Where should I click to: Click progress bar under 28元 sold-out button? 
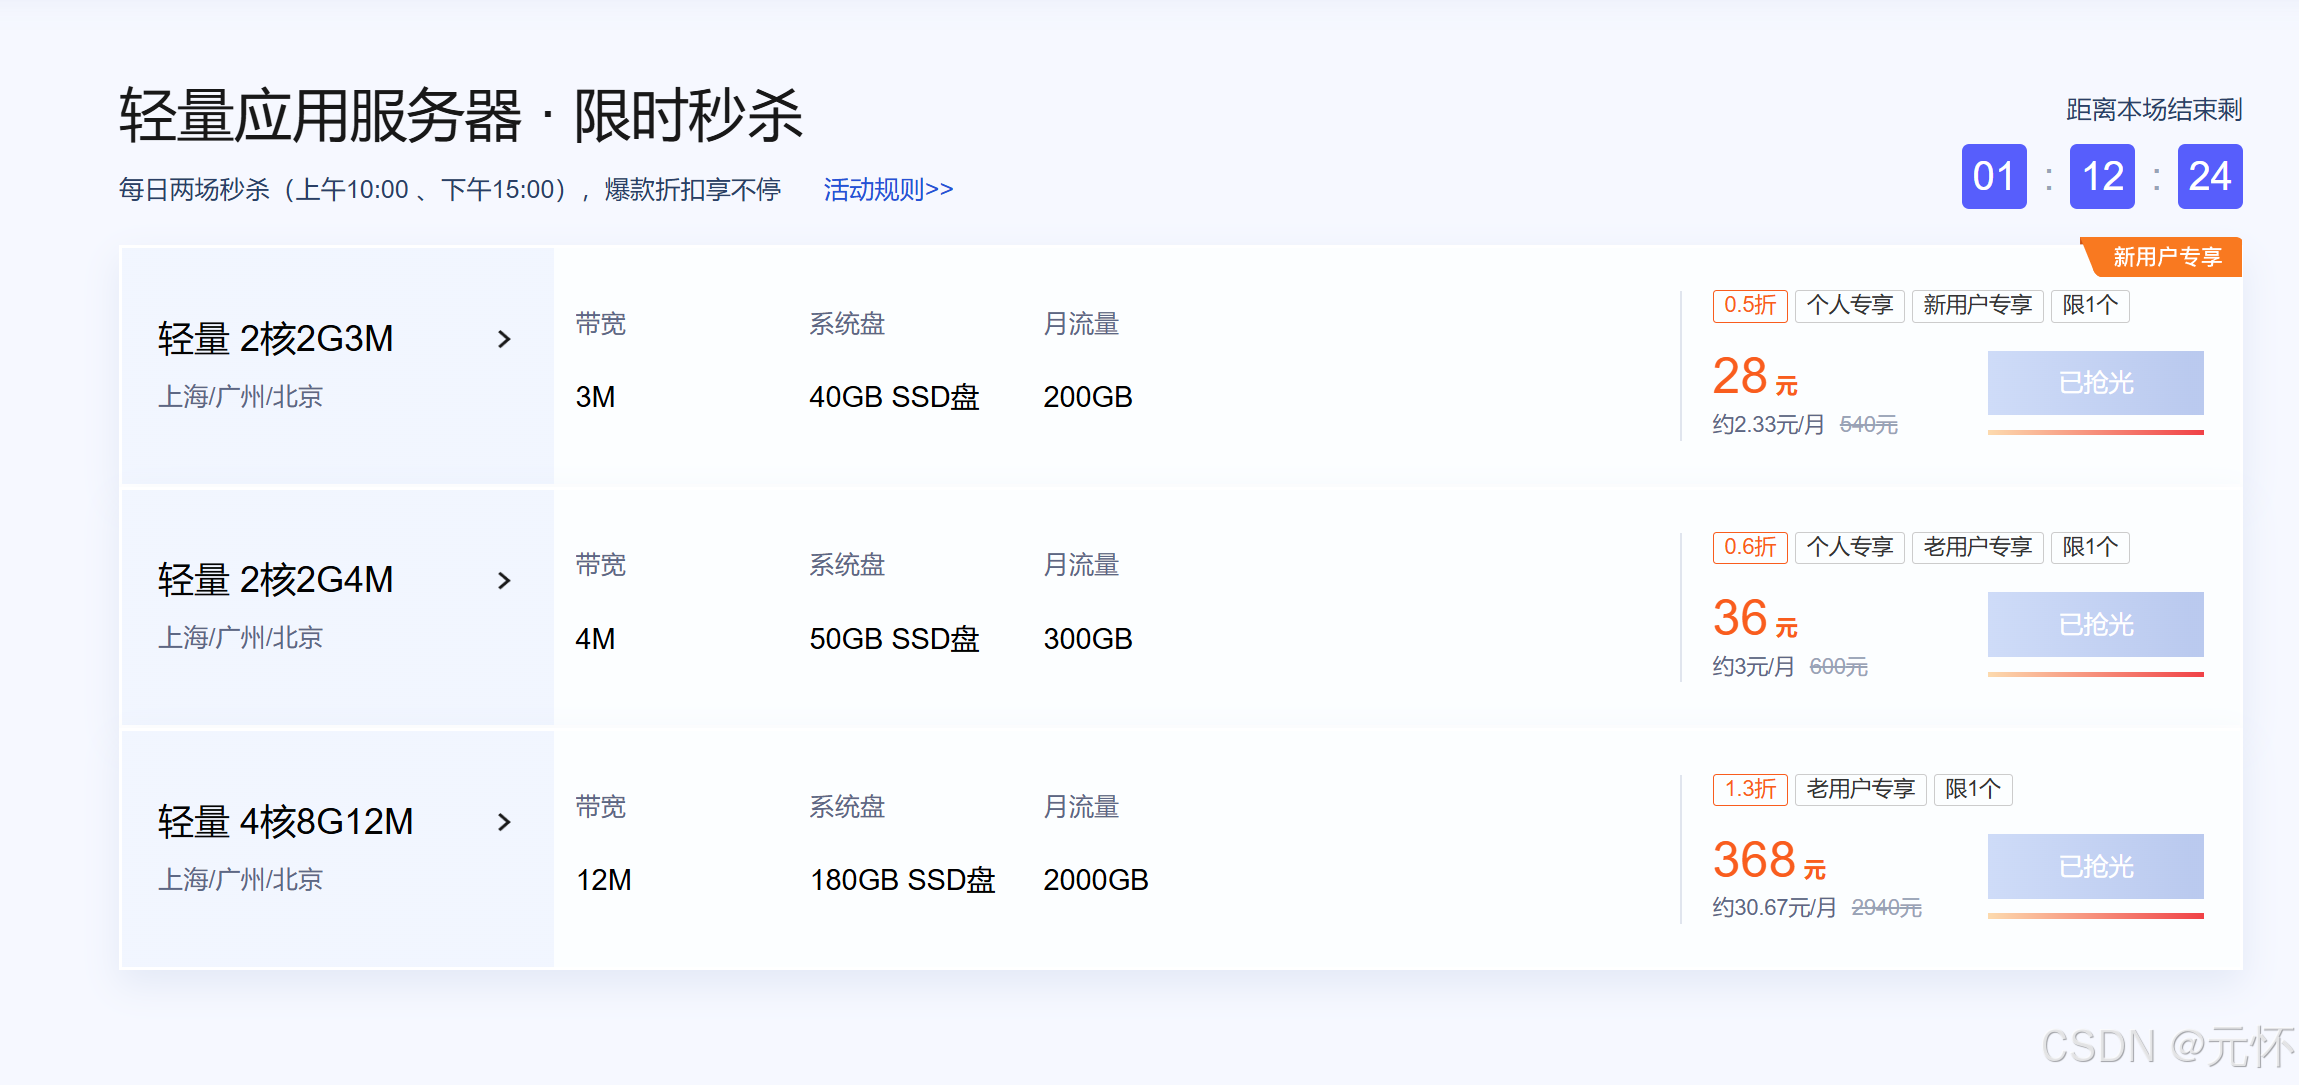(2095, 432)
